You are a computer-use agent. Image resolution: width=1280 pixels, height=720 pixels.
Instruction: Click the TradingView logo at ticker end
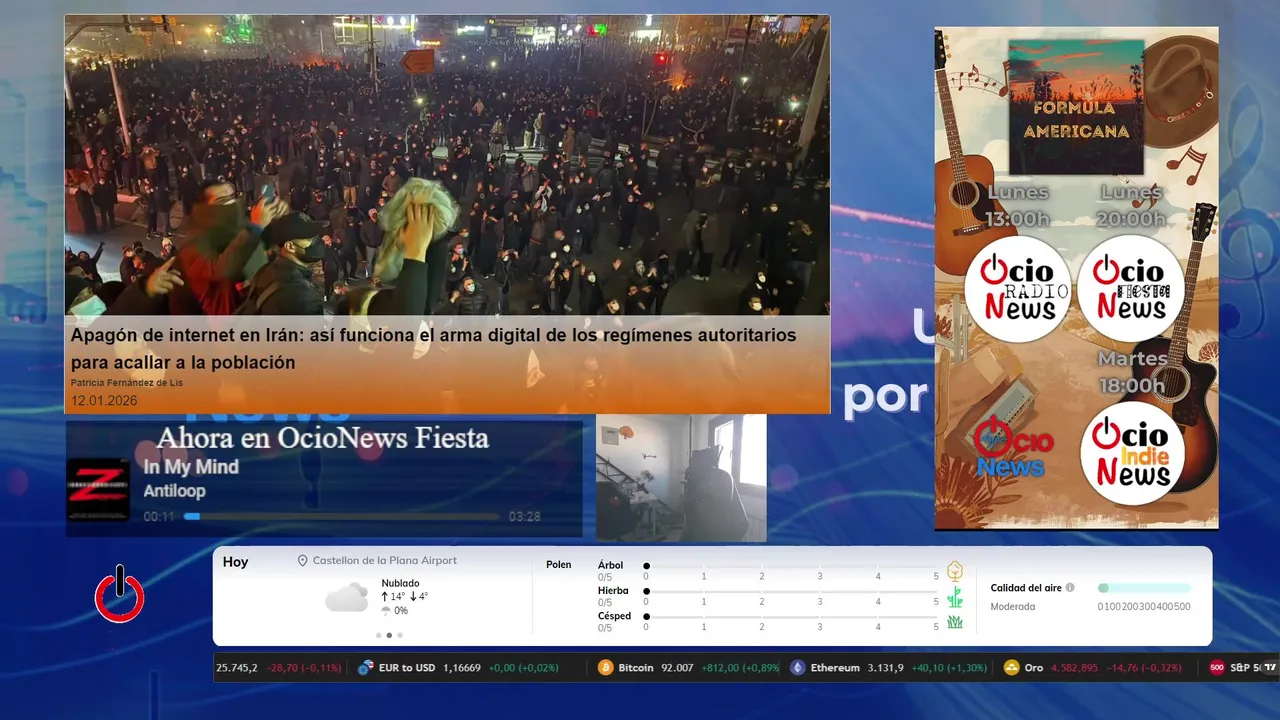[1270, 667]
